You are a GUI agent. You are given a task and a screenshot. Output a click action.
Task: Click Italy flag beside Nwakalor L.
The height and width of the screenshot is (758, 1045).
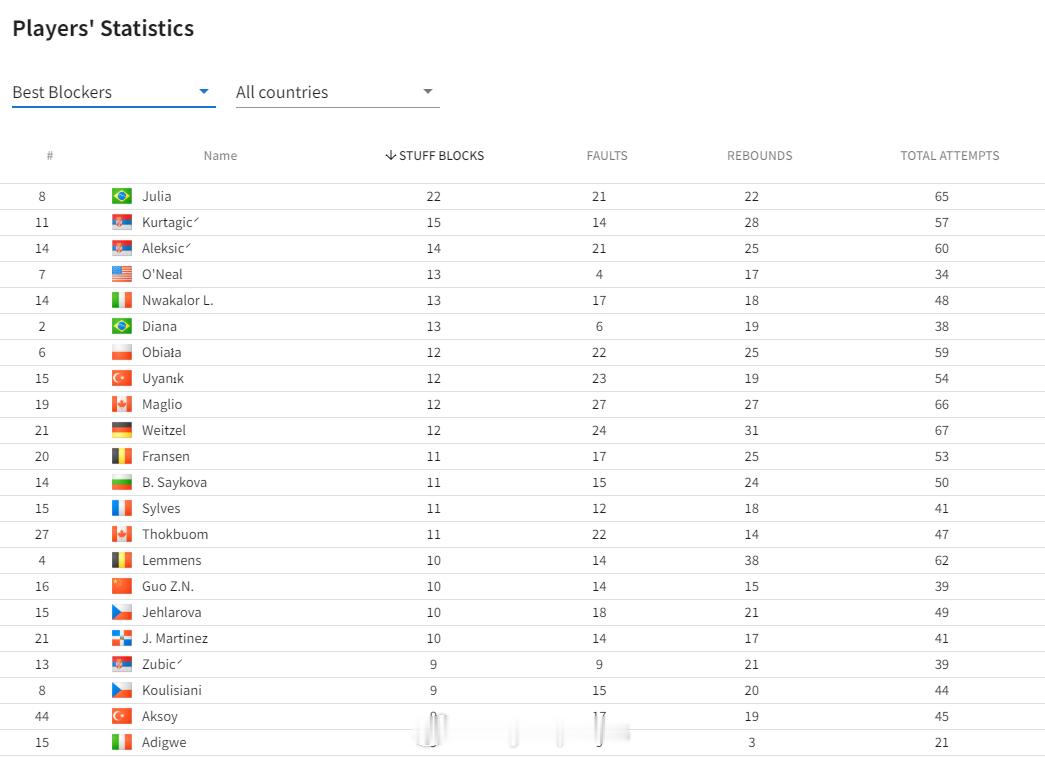(121, 300)
